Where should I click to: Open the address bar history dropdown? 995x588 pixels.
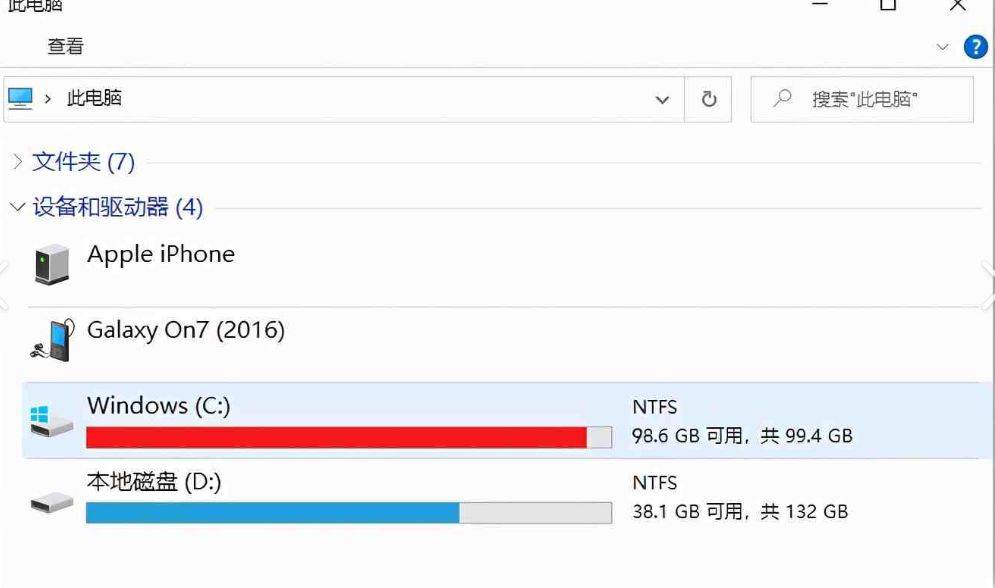(x=662, y=99)
